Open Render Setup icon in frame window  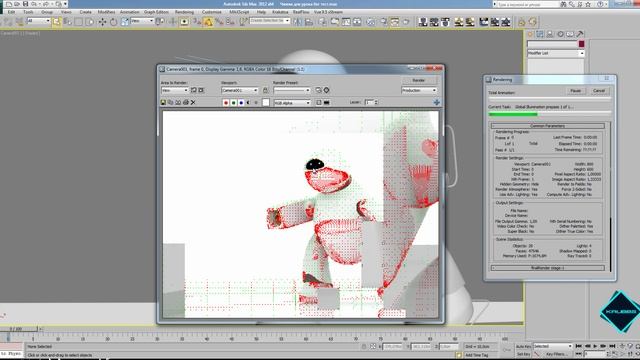click(x=318, y=90)
